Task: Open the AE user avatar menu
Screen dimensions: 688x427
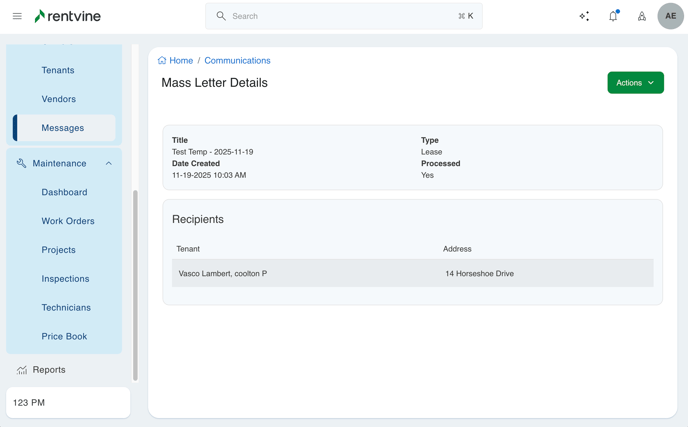Action: [670, 16]
